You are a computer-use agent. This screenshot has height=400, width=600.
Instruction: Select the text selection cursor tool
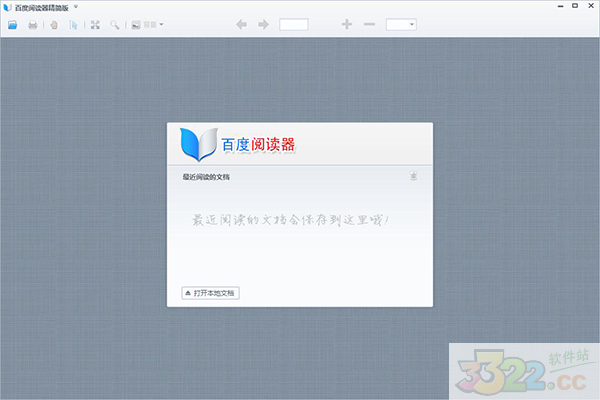(x=73, y=24)
